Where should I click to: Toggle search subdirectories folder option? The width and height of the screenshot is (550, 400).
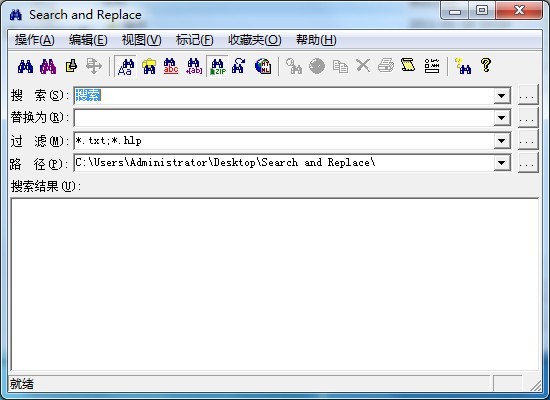pyautogui.click(x=149, y=66)
